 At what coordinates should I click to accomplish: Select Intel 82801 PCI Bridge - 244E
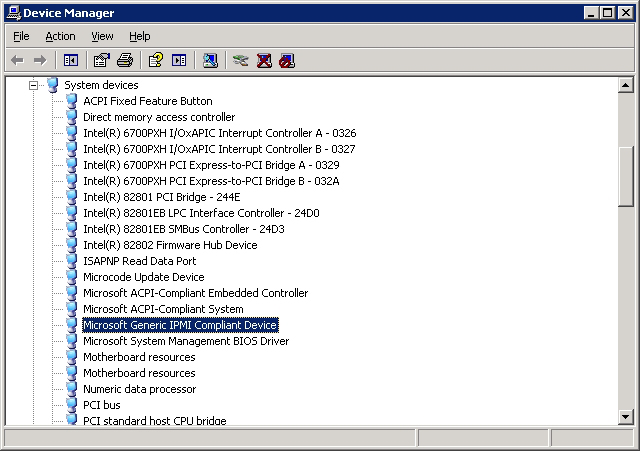pos(162,197)
